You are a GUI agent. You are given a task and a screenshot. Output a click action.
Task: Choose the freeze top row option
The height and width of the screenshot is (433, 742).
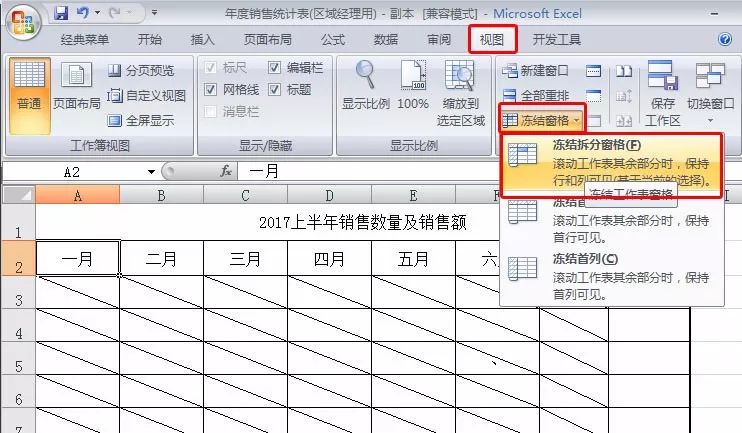[x=611, y=221]
